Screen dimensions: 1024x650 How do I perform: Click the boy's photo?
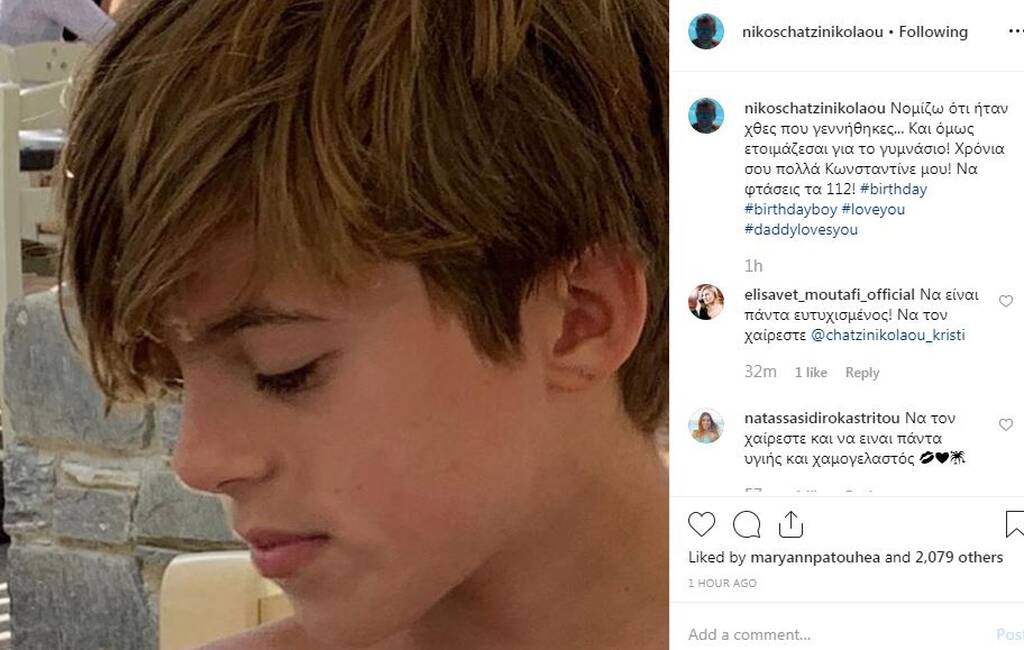[334, 325]
